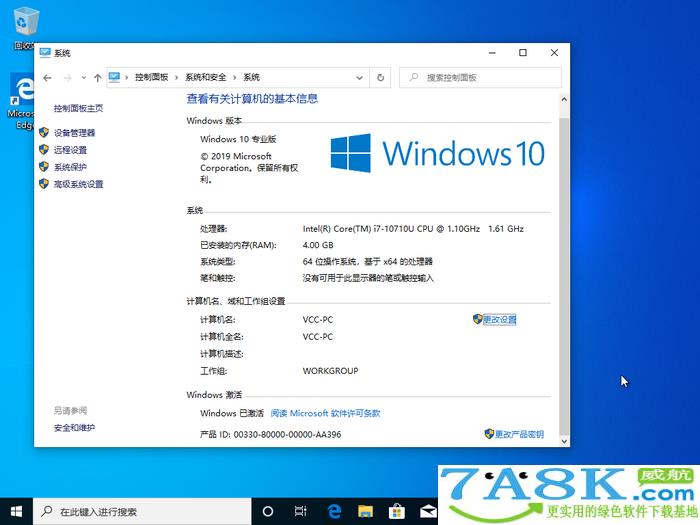Read the Microsoft Software License Terms
The height and width of the screenshot is (525, 700).
(325, 413)
